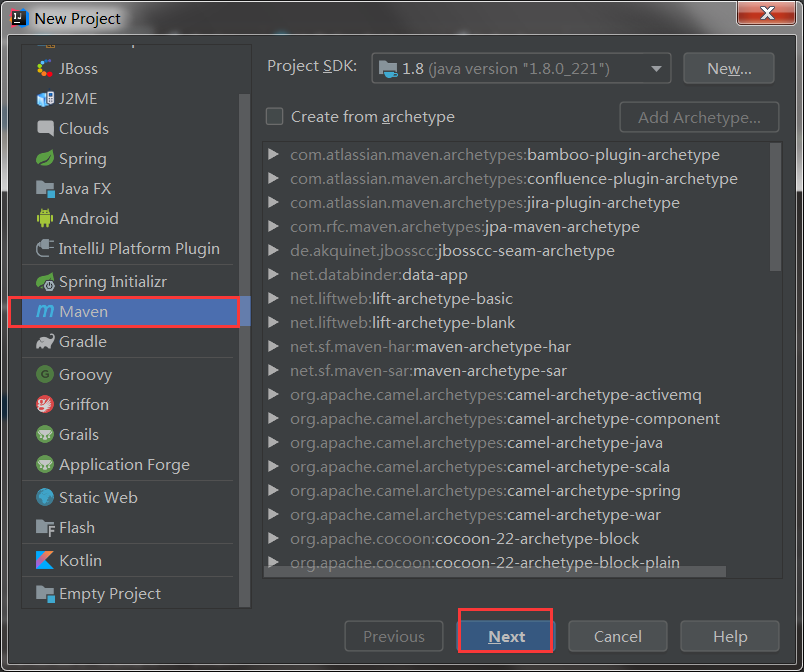Image resolution: width=804 pixels, height=672 pixels.
Task: Enable Create from archetype checkbox
Action: tap(274, 116)
